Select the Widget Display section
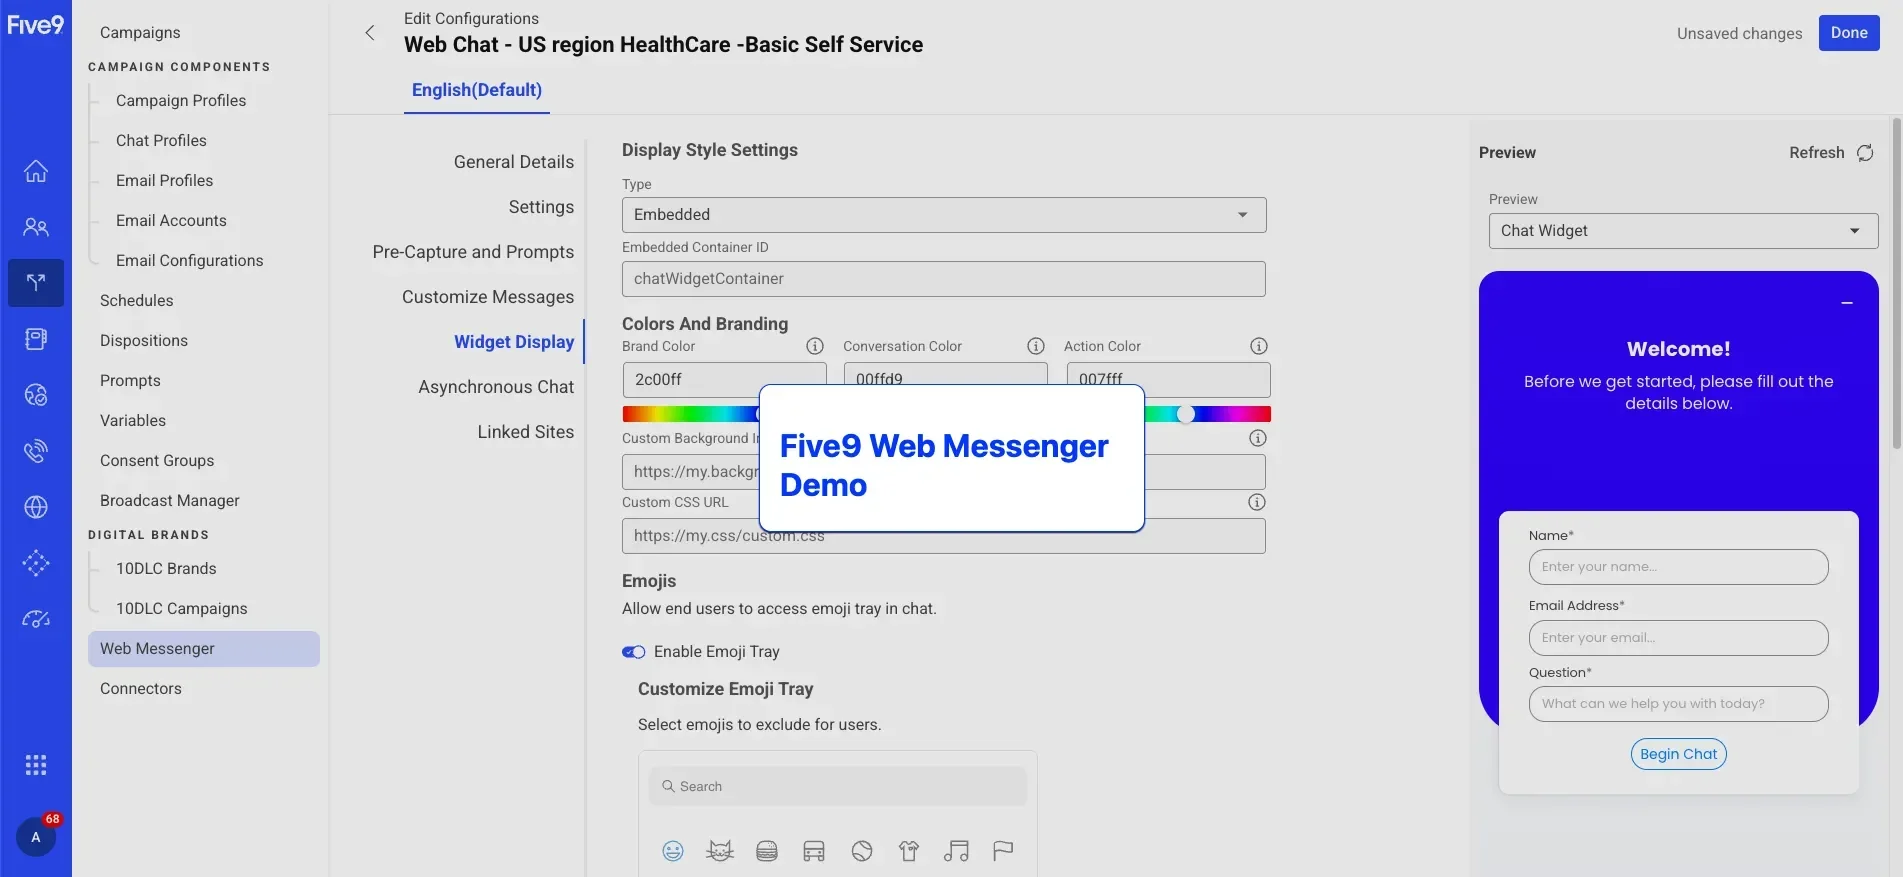 tap(514, 342)
